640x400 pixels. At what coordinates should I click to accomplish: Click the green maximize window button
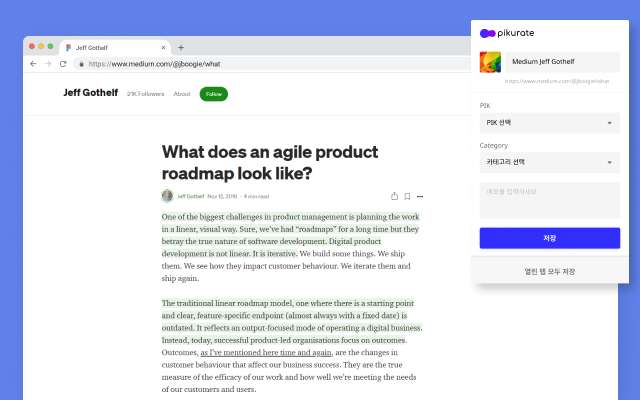(51, 47)
